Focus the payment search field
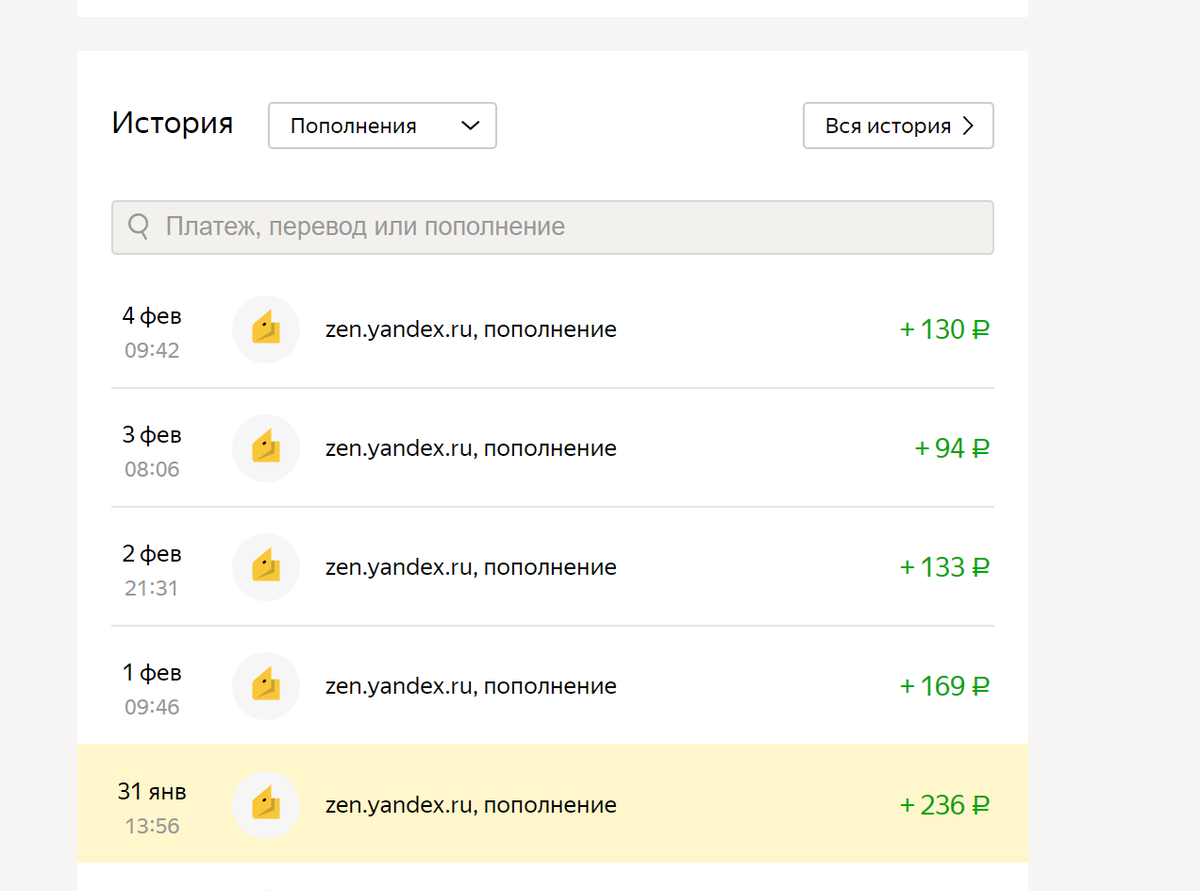 [552, 227]
